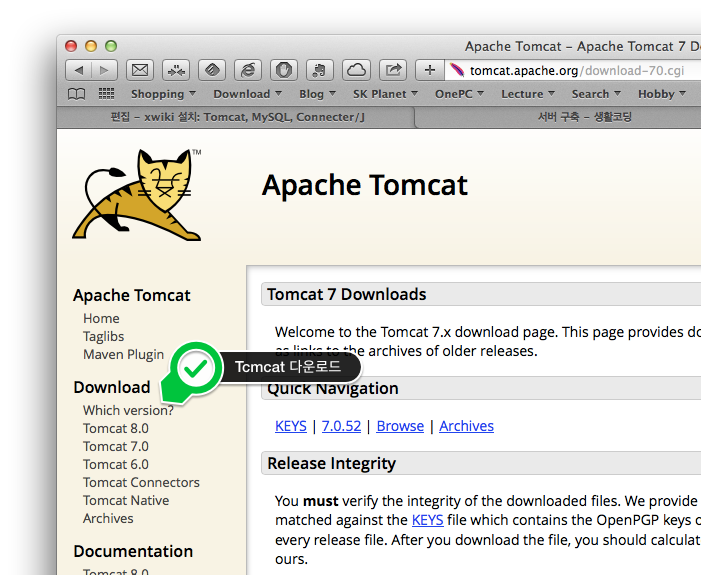Click the KEYS link in Release Integrity text

click(427, 520)
